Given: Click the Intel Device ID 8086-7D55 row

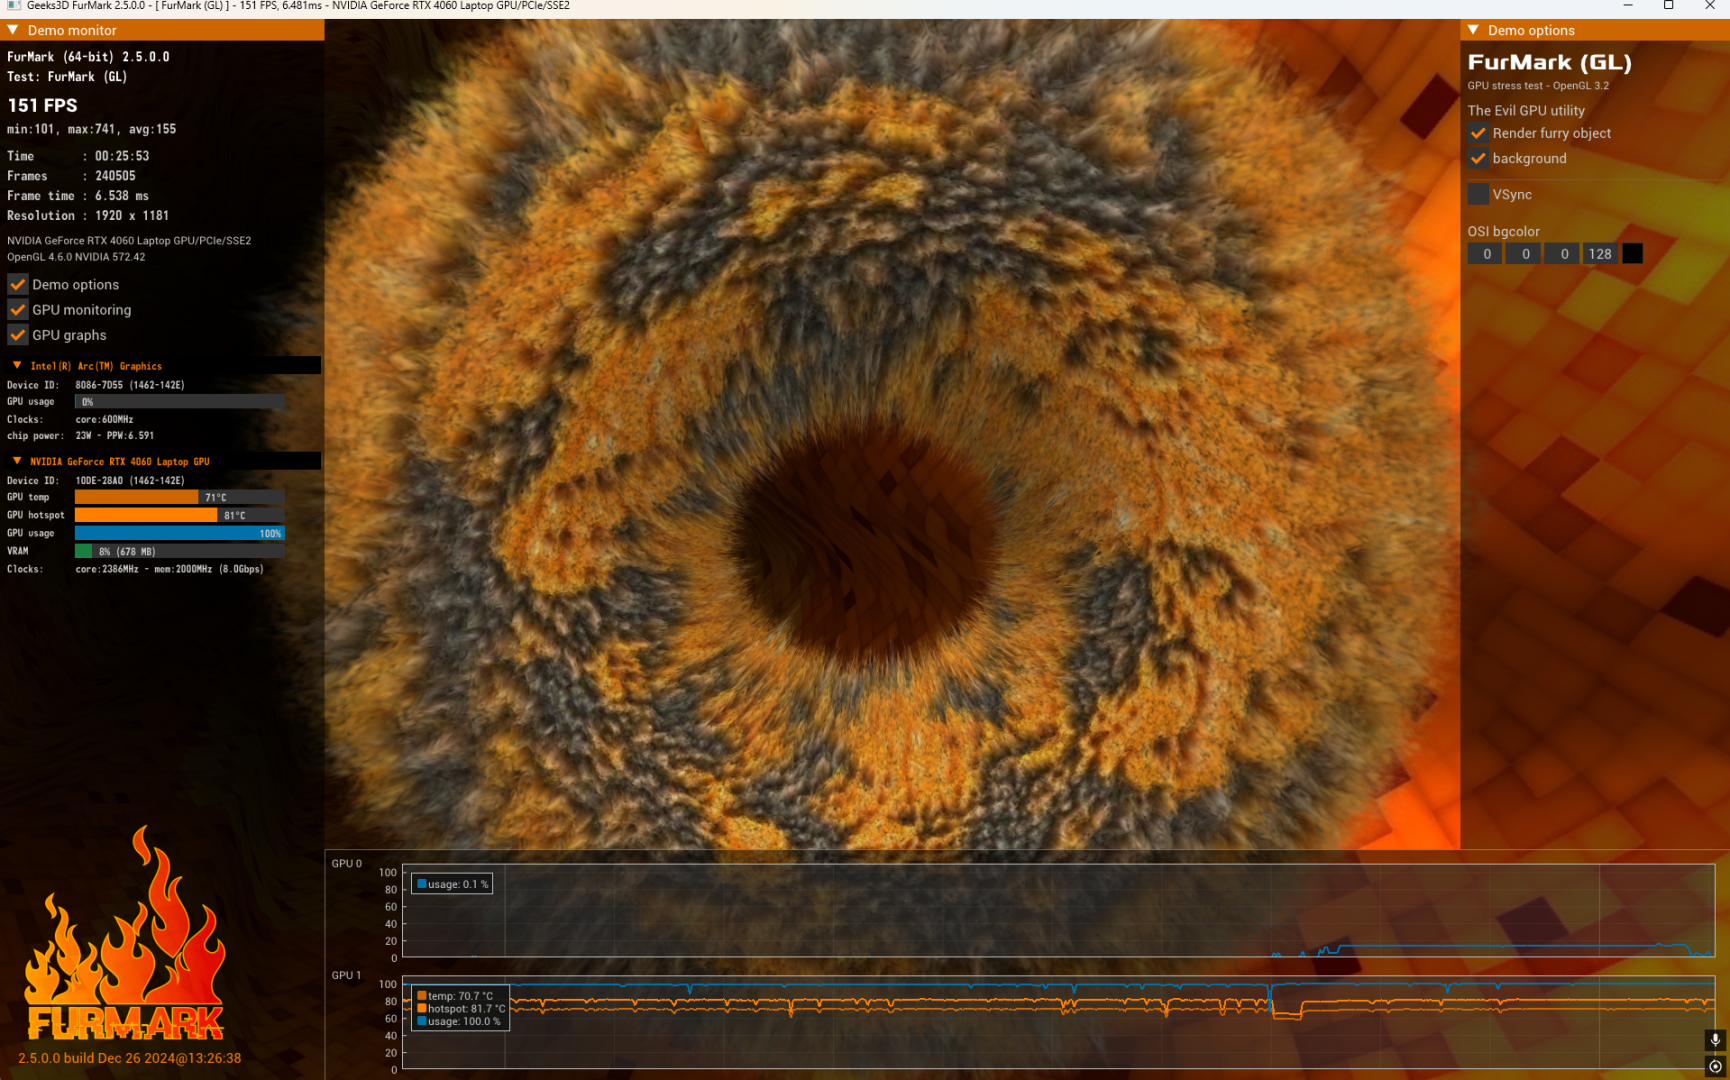Looking at the screenshot, I should 96,385.
